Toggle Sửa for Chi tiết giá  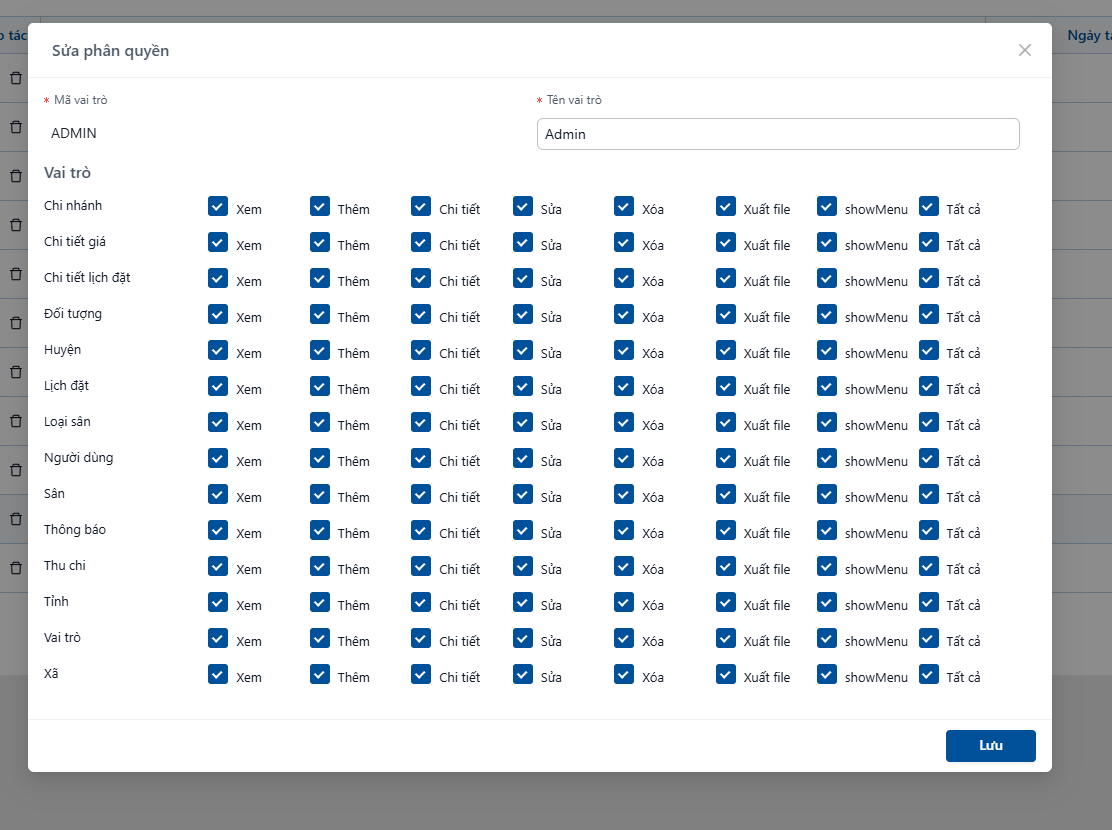523,243
